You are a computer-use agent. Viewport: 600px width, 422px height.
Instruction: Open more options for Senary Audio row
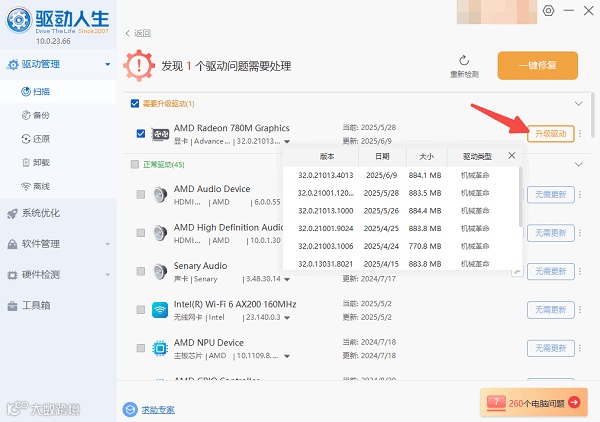pos(580,271)
